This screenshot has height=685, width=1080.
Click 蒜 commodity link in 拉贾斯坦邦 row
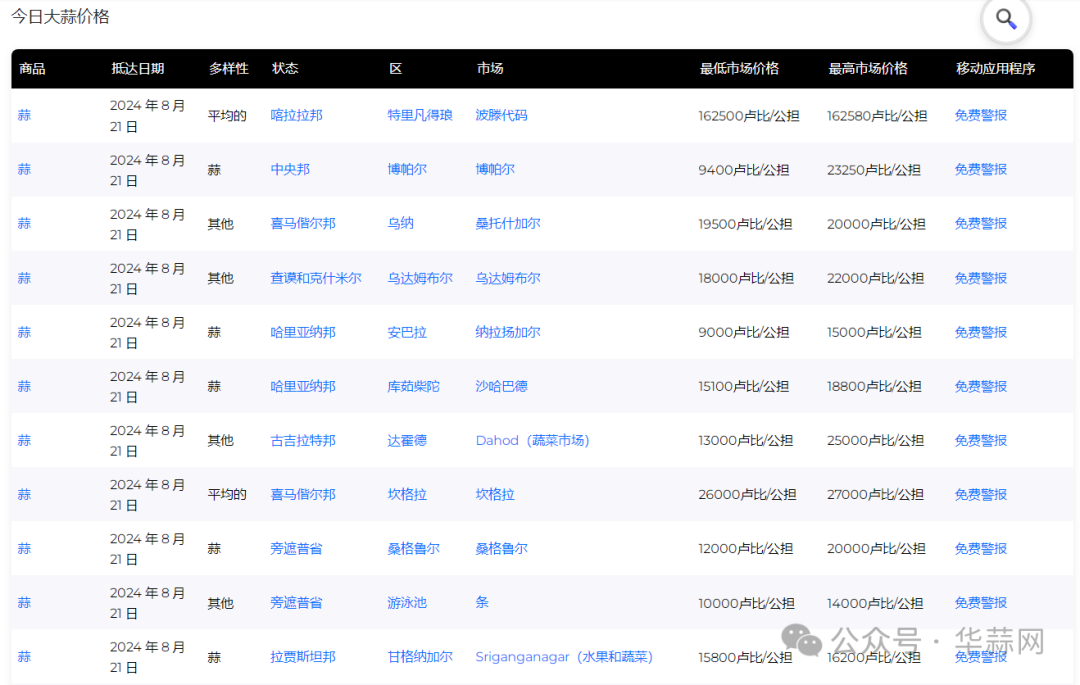[24, 657]
